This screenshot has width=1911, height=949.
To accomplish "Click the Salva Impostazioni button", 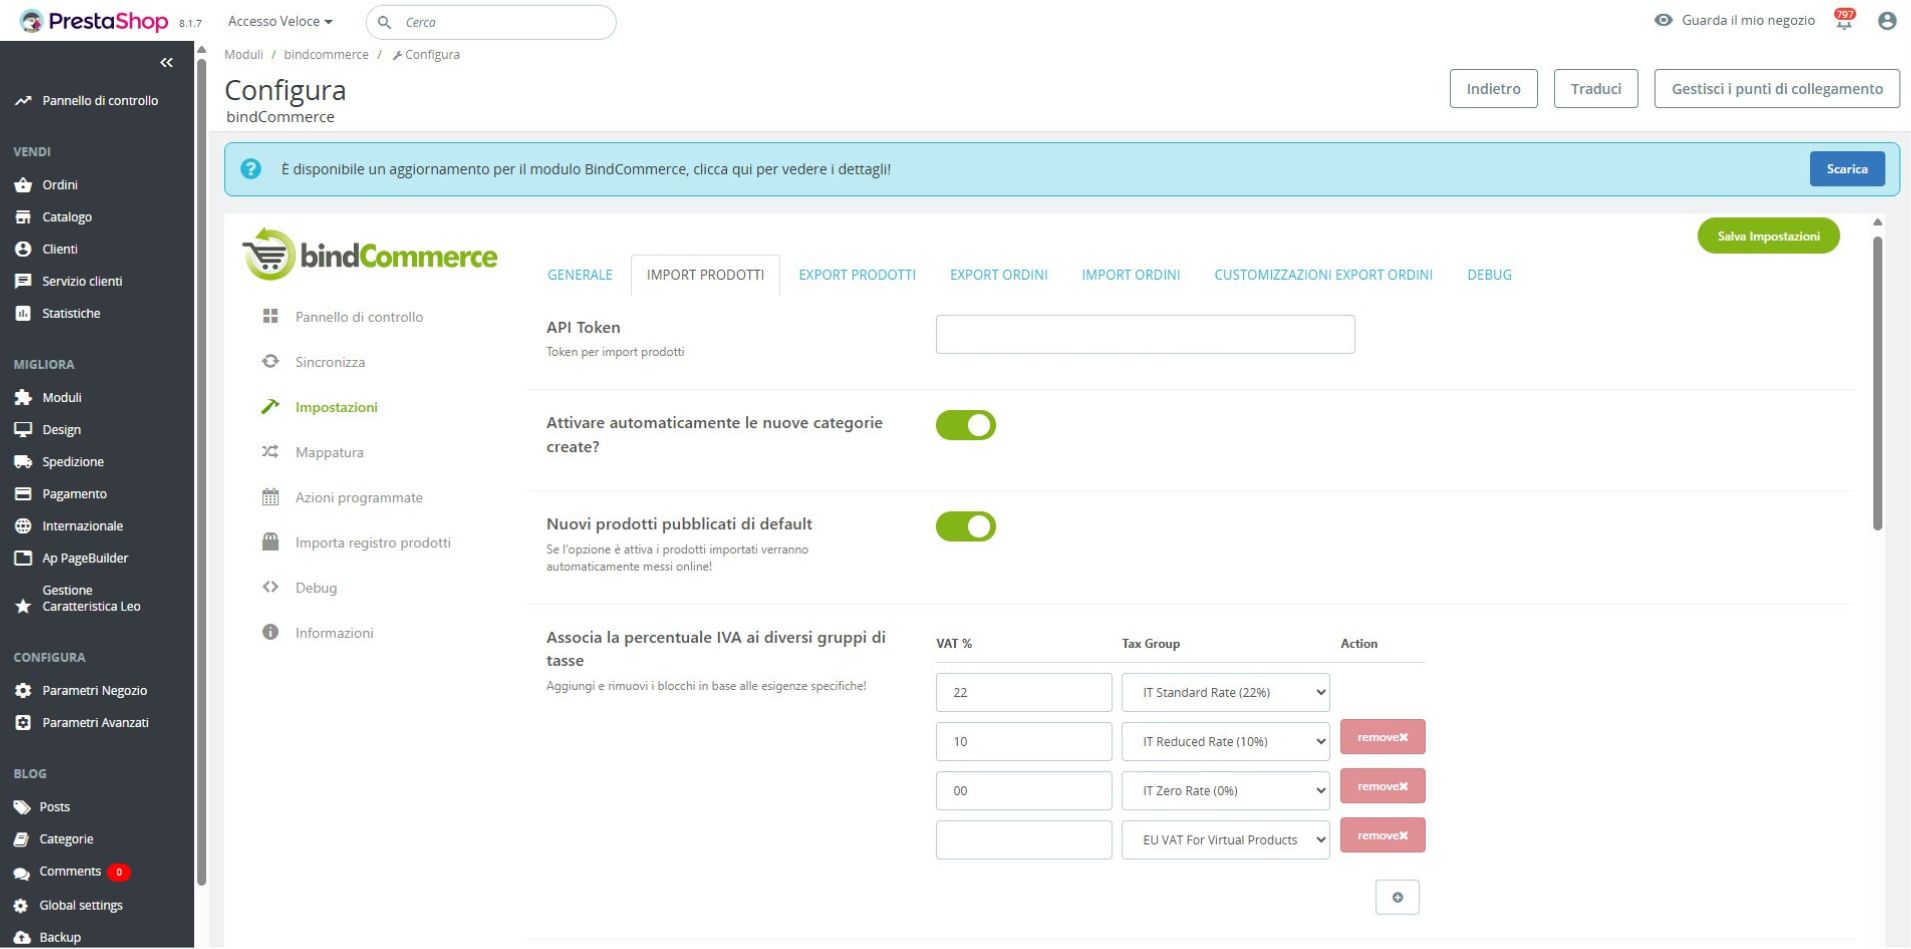I will (1767, 236).
